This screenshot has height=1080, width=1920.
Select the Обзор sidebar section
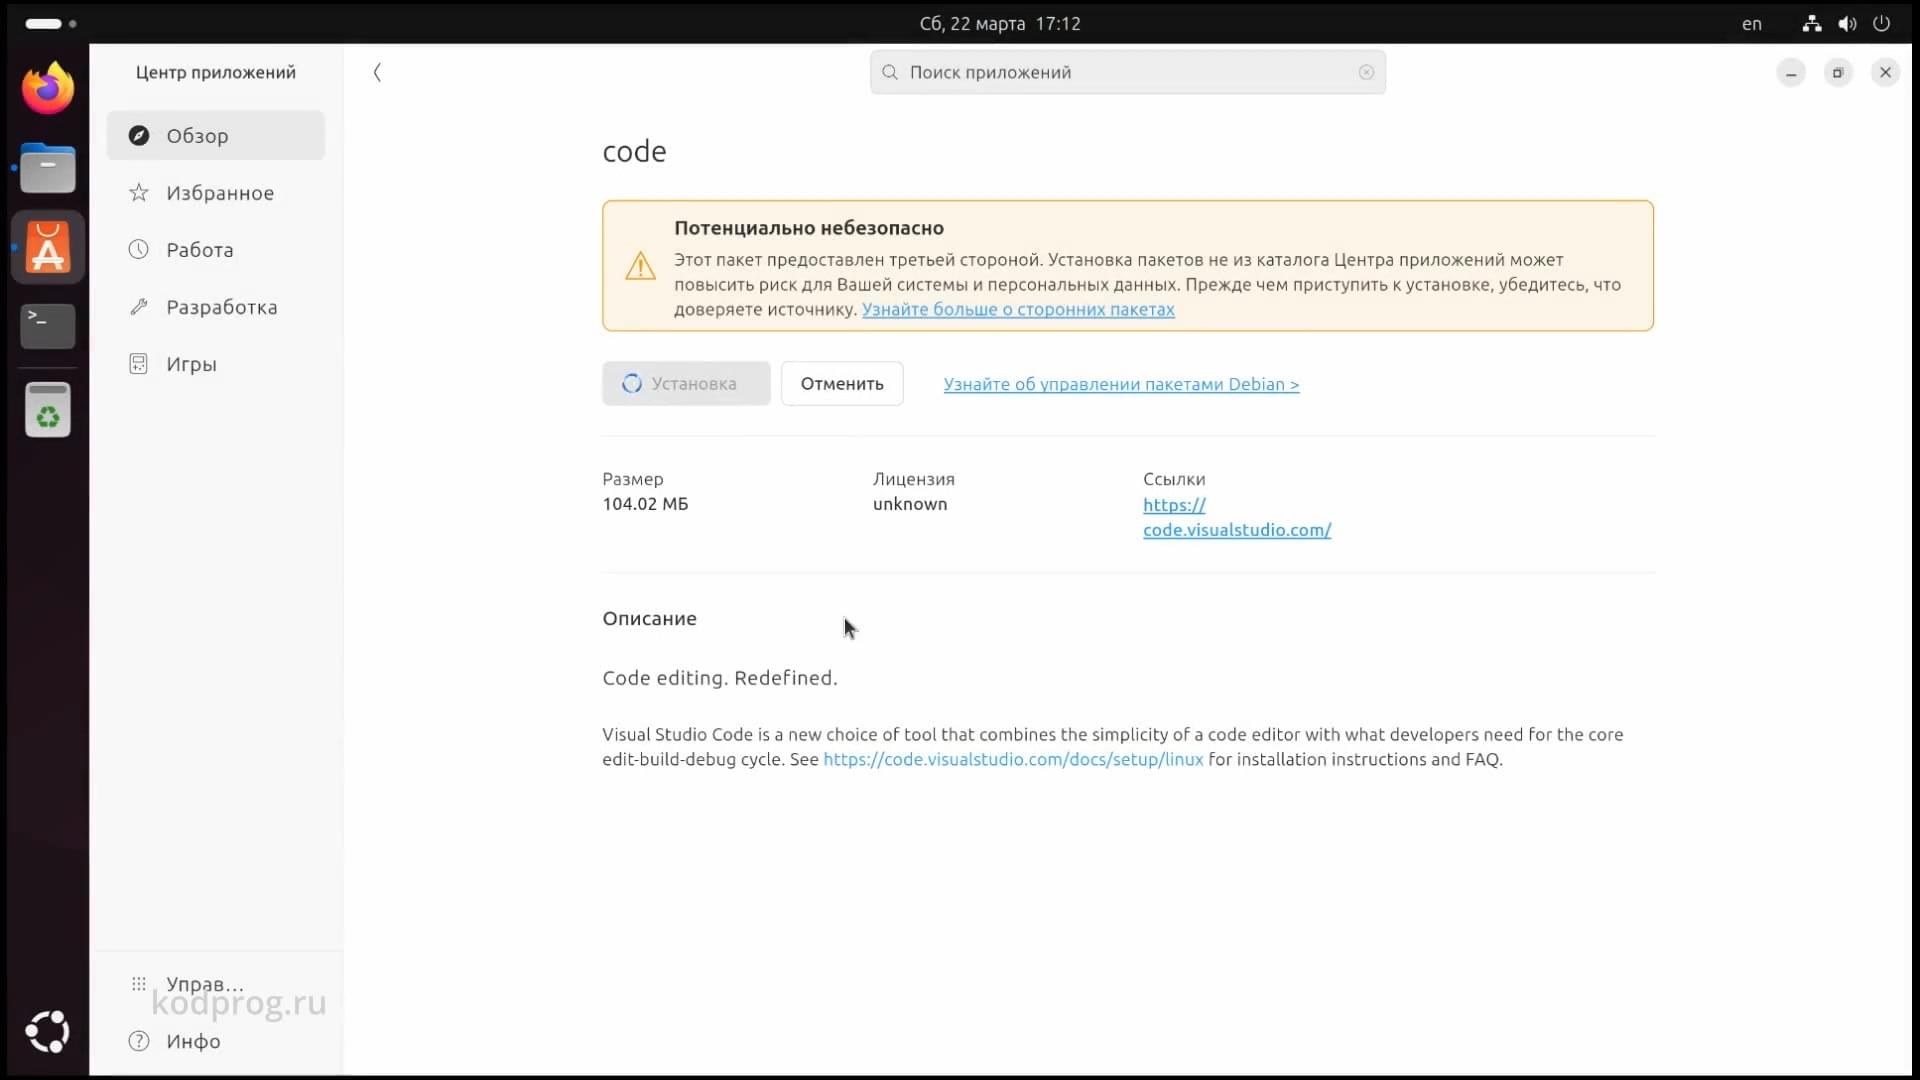tap(216, 135)
